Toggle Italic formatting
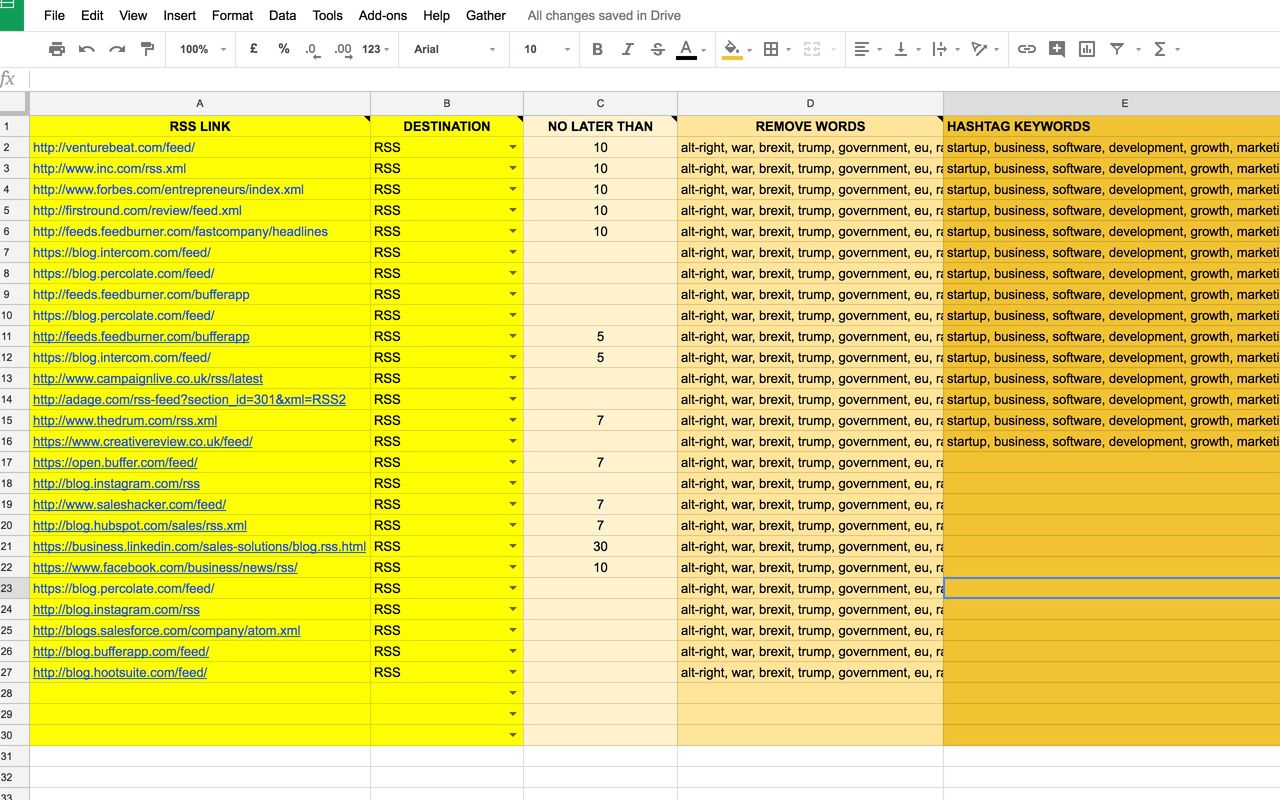The image size is (1280, 800). [627, 49]
